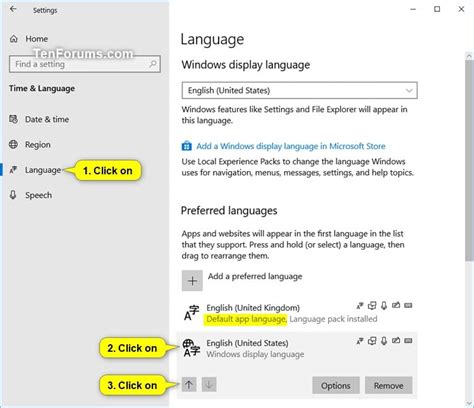Click handwriting icon in English (United States) row
474x408 pixels.
click(x=396, y=341)
